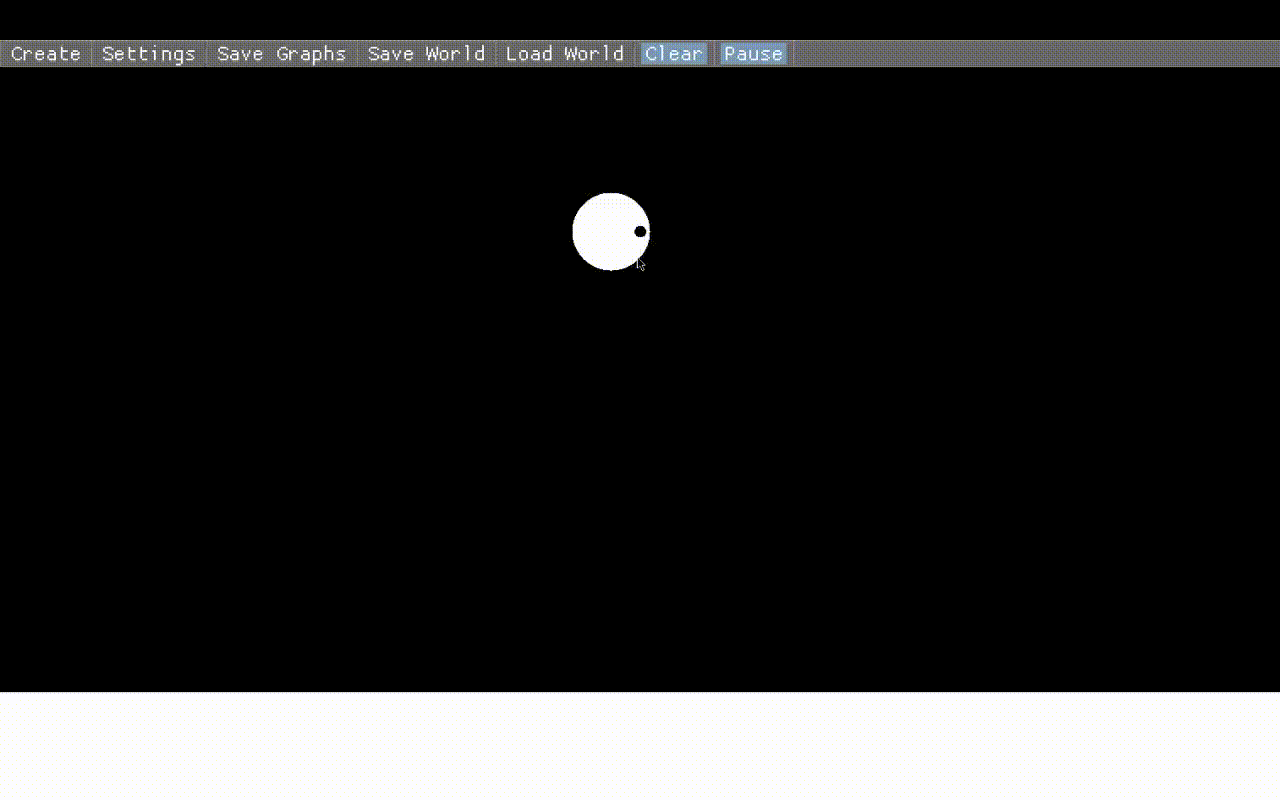Click empty menu bar area right of Pause
Viewport: 1280px width, 800px height.
point(1030,54)
